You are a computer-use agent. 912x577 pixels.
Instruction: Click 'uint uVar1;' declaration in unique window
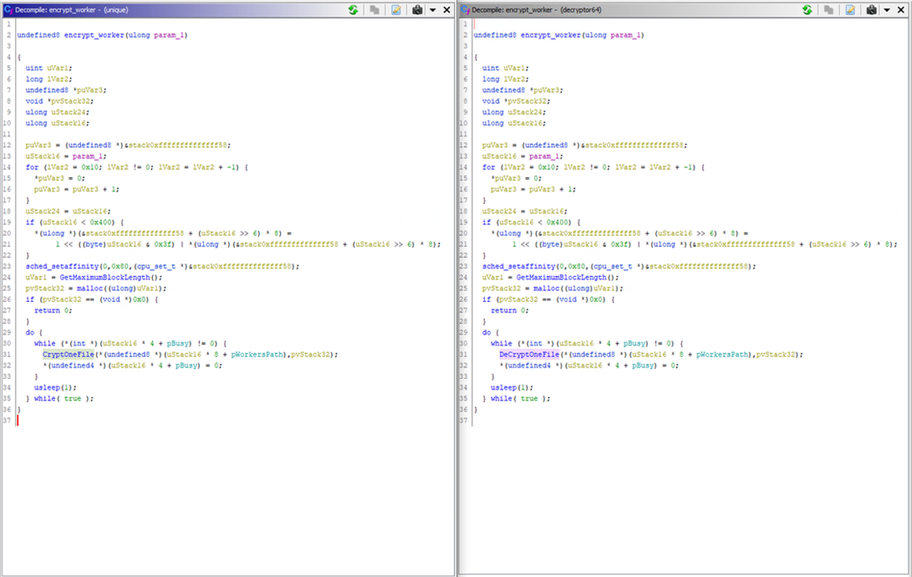48,68
